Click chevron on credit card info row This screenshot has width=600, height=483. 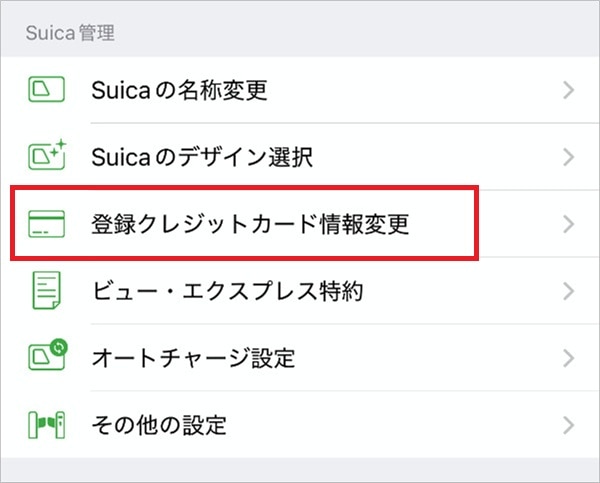568,224
